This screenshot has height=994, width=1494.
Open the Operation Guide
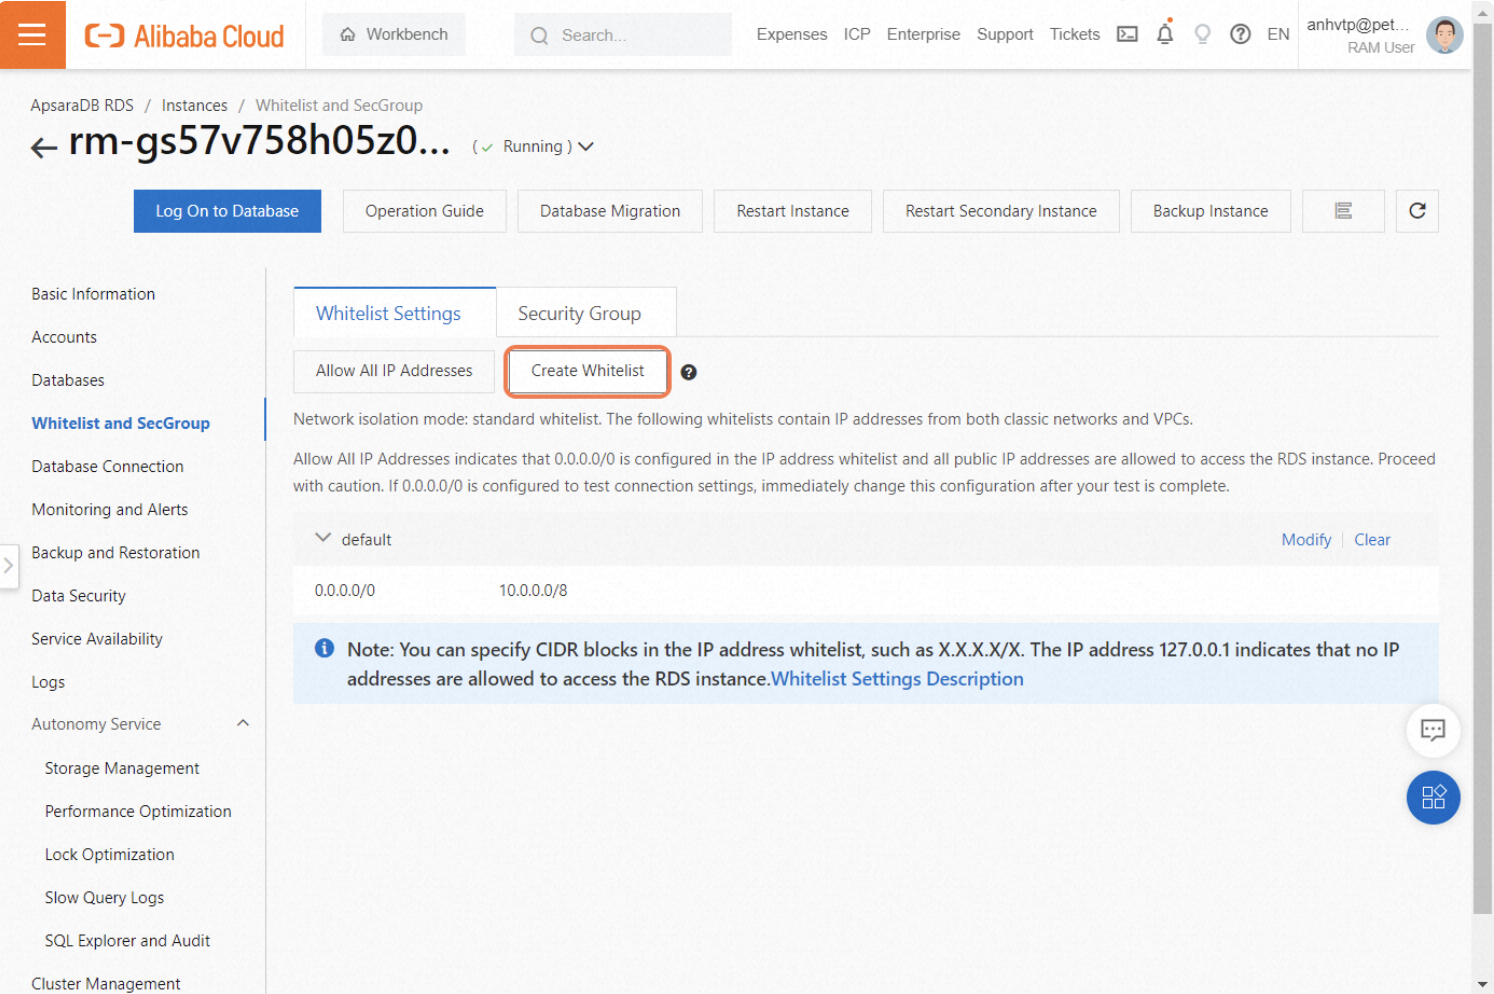click(x=424, y=211)
